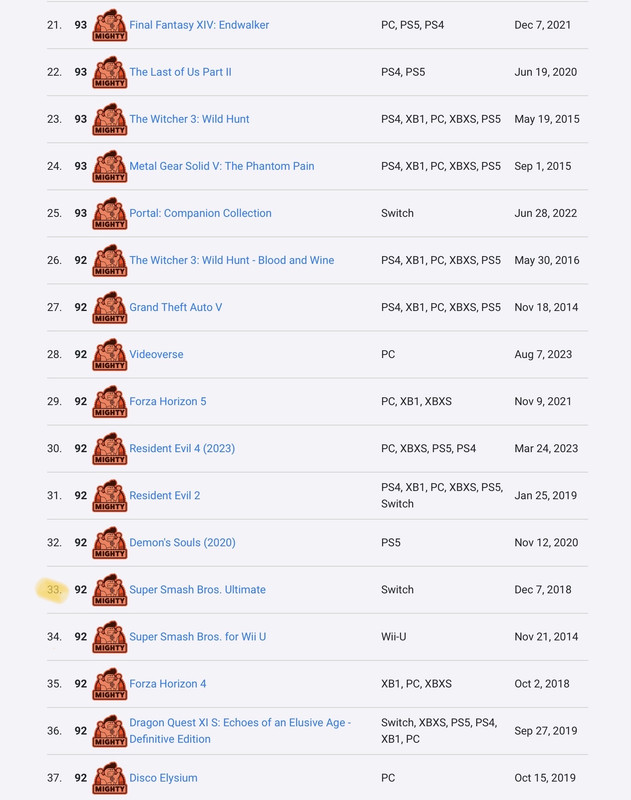Screen dimensions: 631x800
Task: Click Mighty badge icon beside Grand Theft Auto V
Action: (x=110, y=308)
